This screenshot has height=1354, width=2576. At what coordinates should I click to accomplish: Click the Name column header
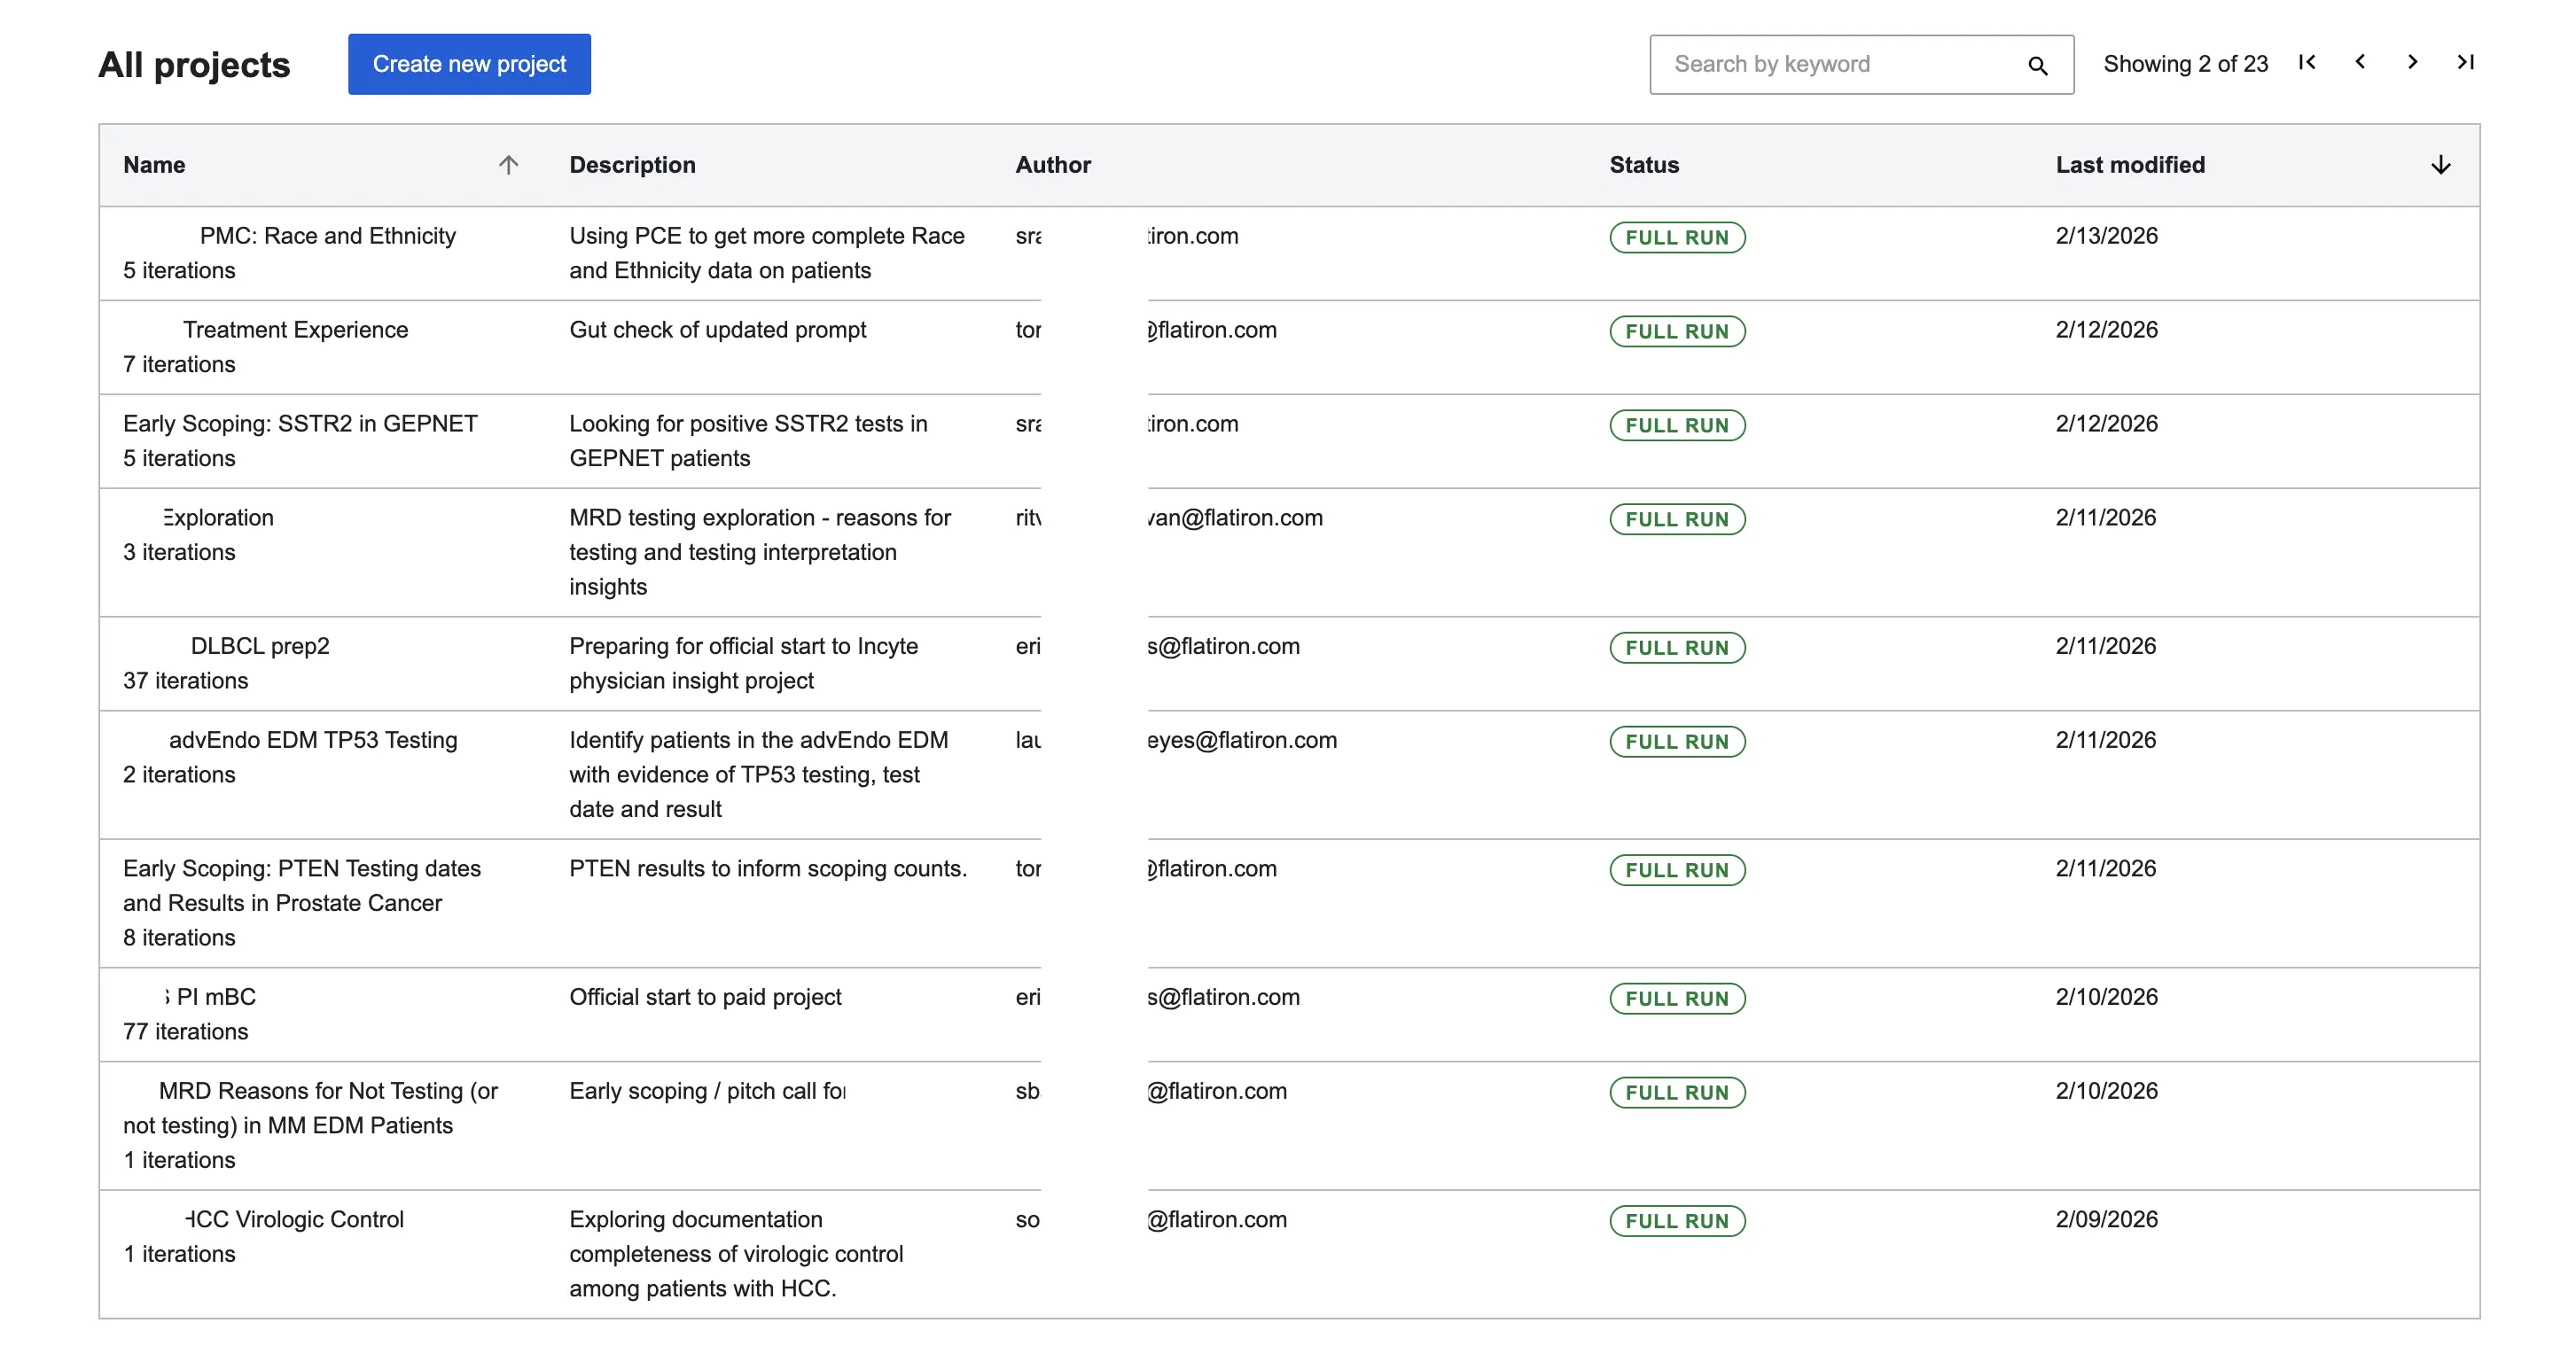click(155, 164)
